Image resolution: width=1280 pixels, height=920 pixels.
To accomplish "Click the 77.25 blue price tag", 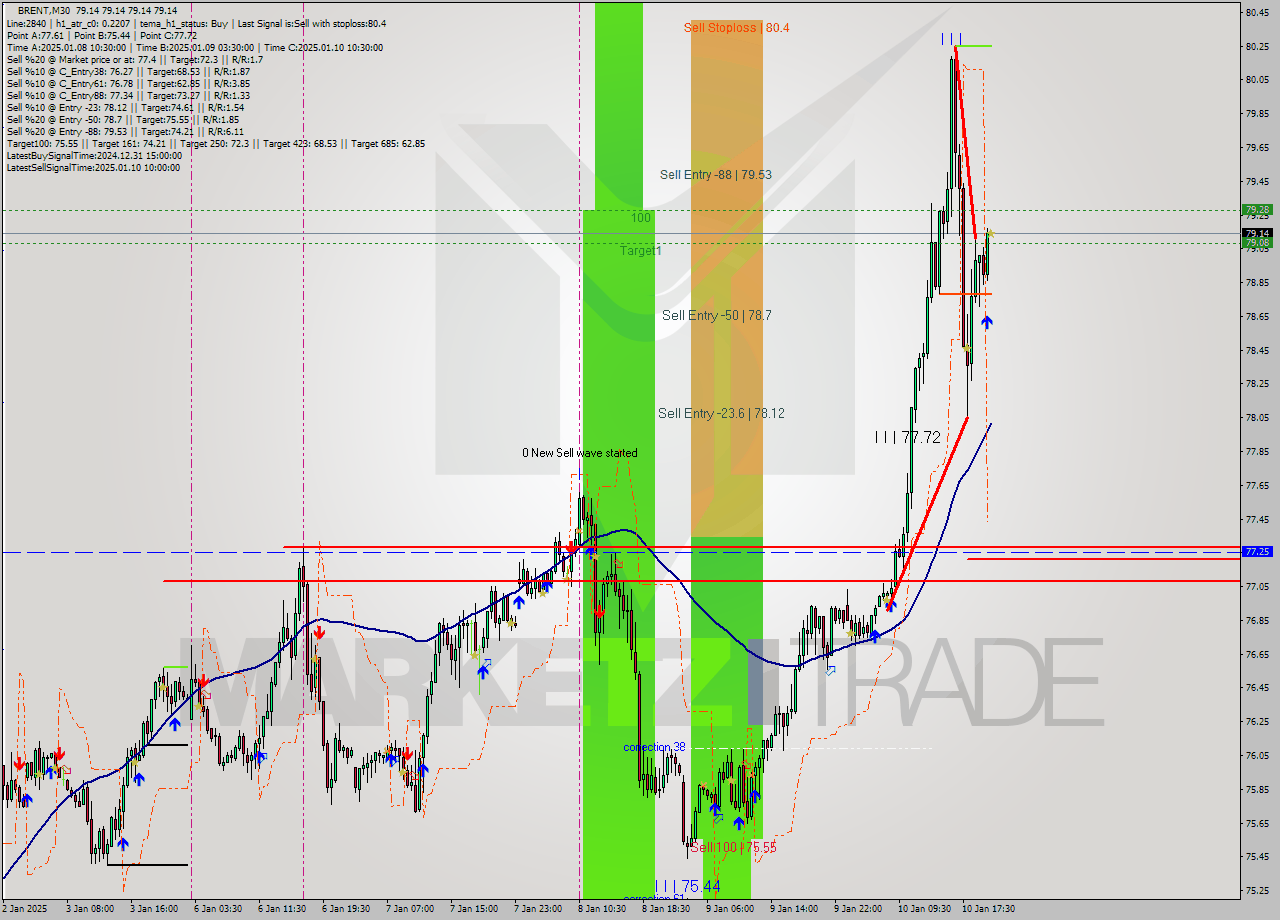I will (x=1257, y=551).
